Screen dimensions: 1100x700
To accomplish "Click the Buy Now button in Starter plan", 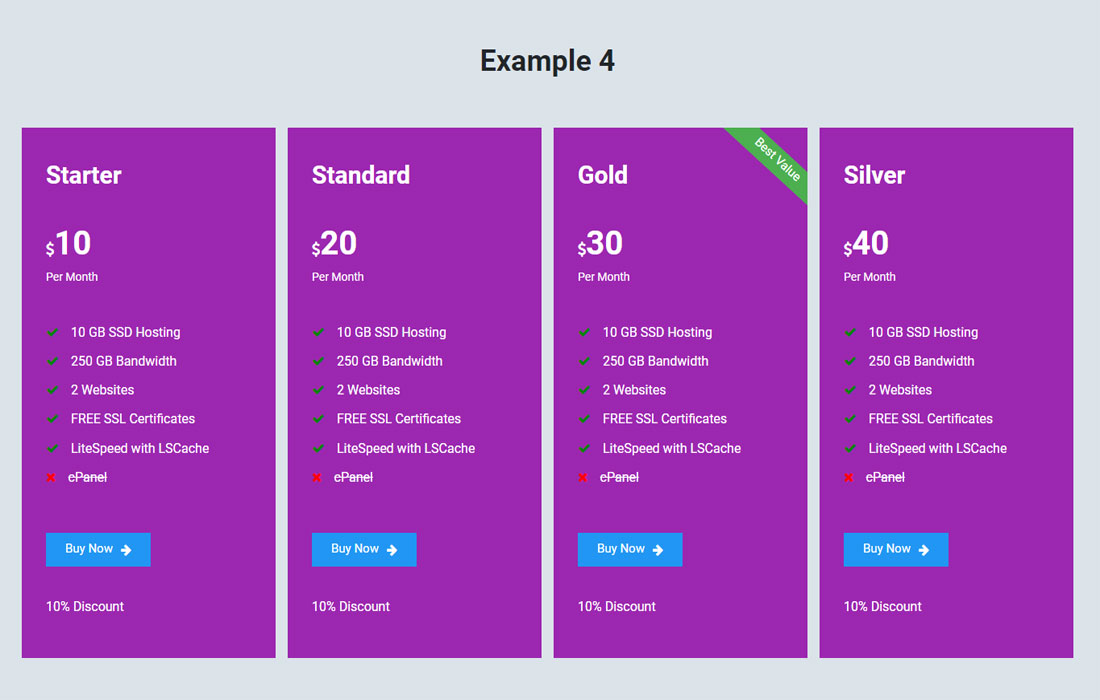I will point(98,549).
